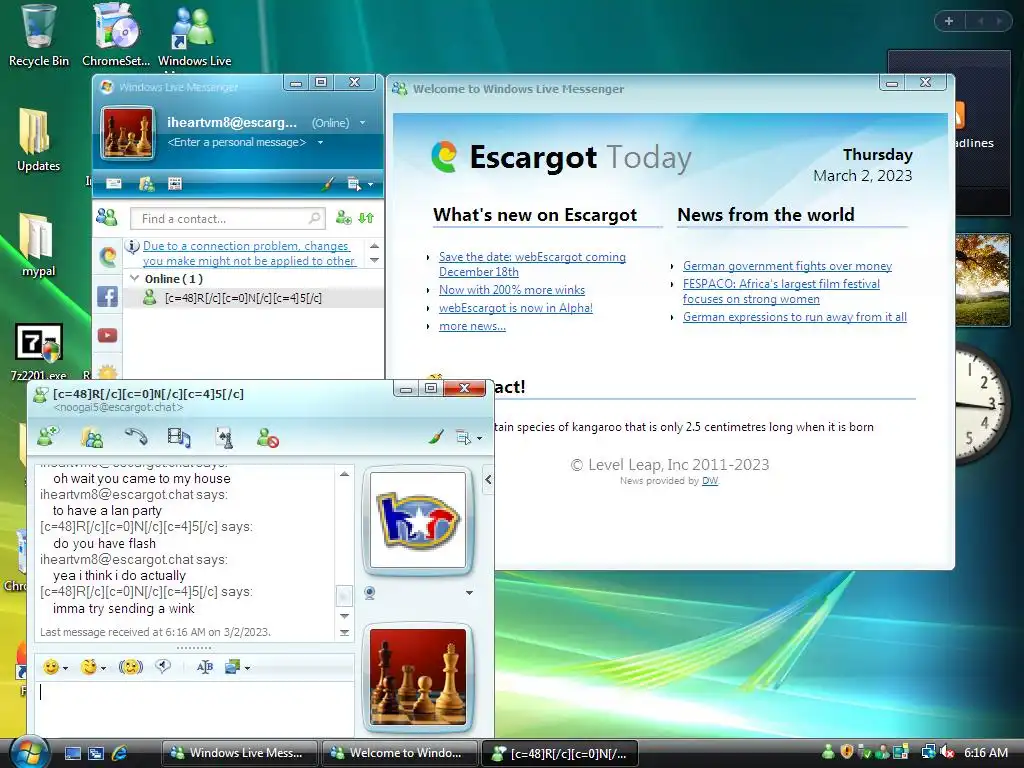The image size is (1024, 768).
Task: Click your chess display picture in the chat window
Action: [418, 677]
